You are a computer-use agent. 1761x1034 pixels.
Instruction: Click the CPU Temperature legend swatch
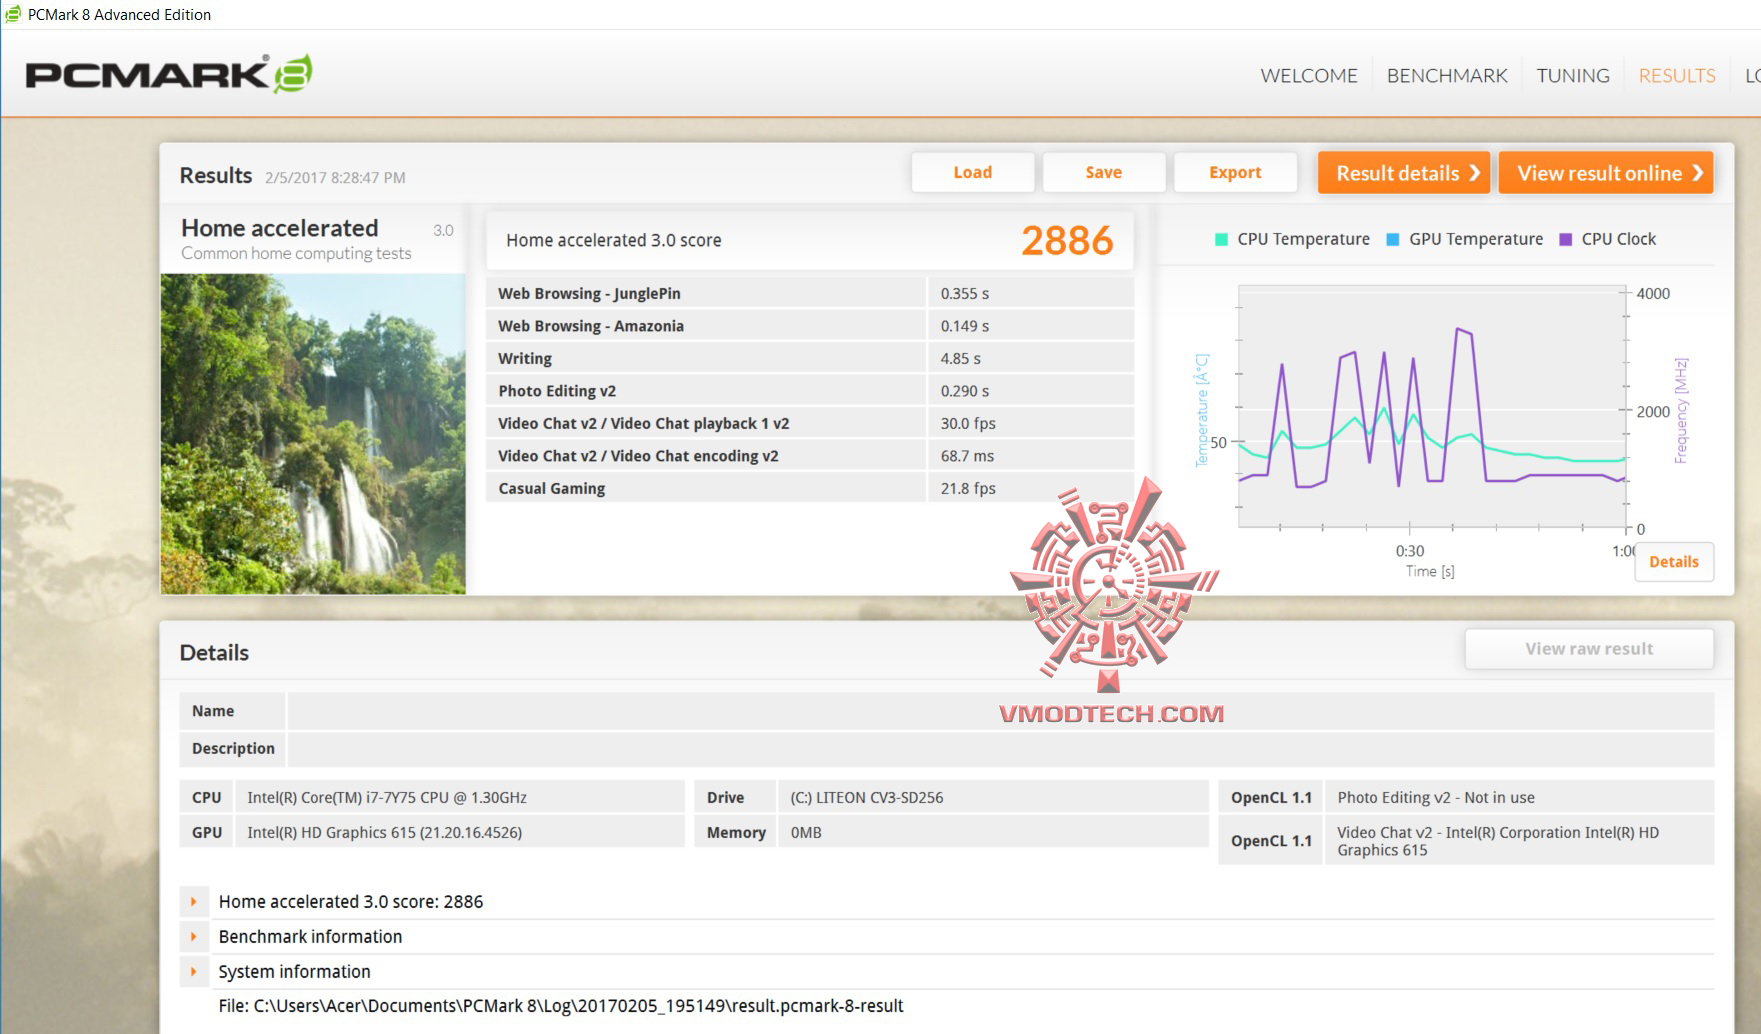coord(1221,240)
